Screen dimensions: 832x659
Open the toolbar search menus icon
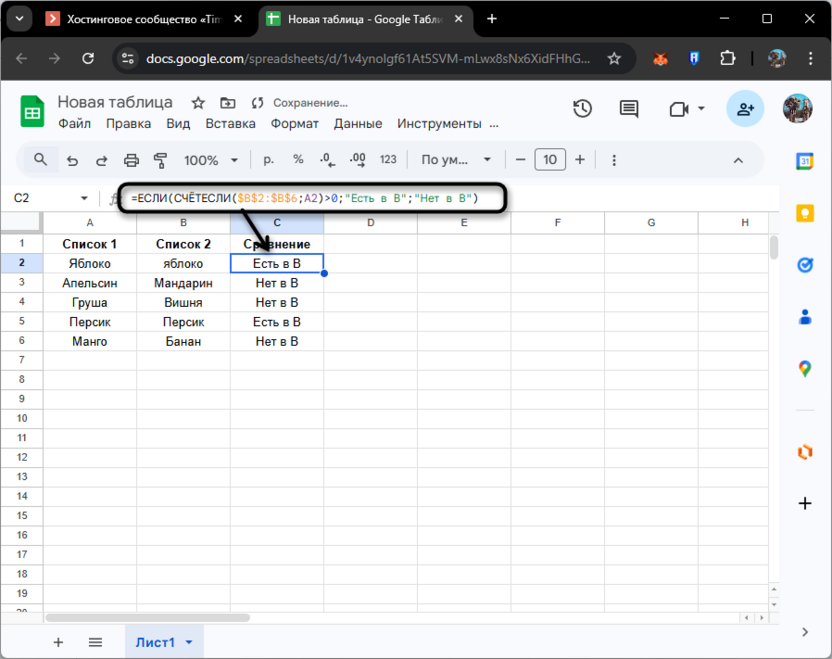(x=40, y=160)
